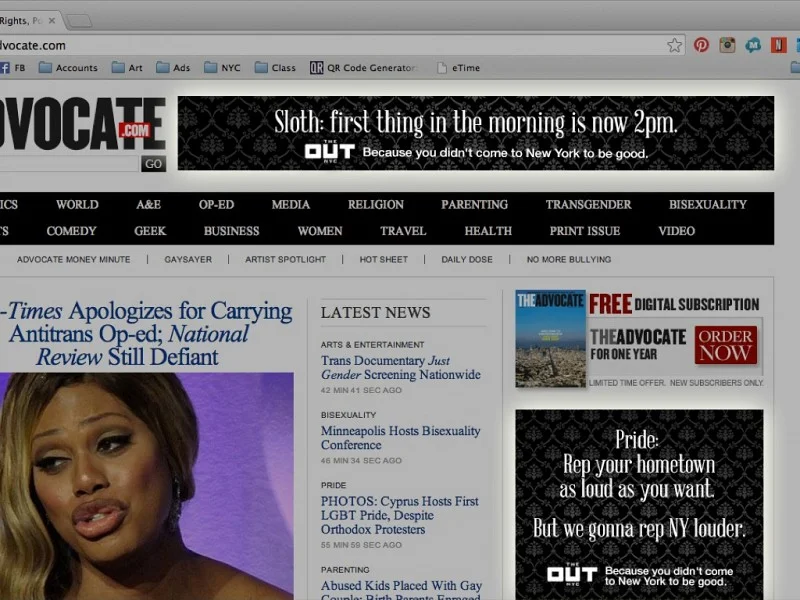800x600 pixels.
Task: Open the Daily Dose link
Action: tap(467, 260)
